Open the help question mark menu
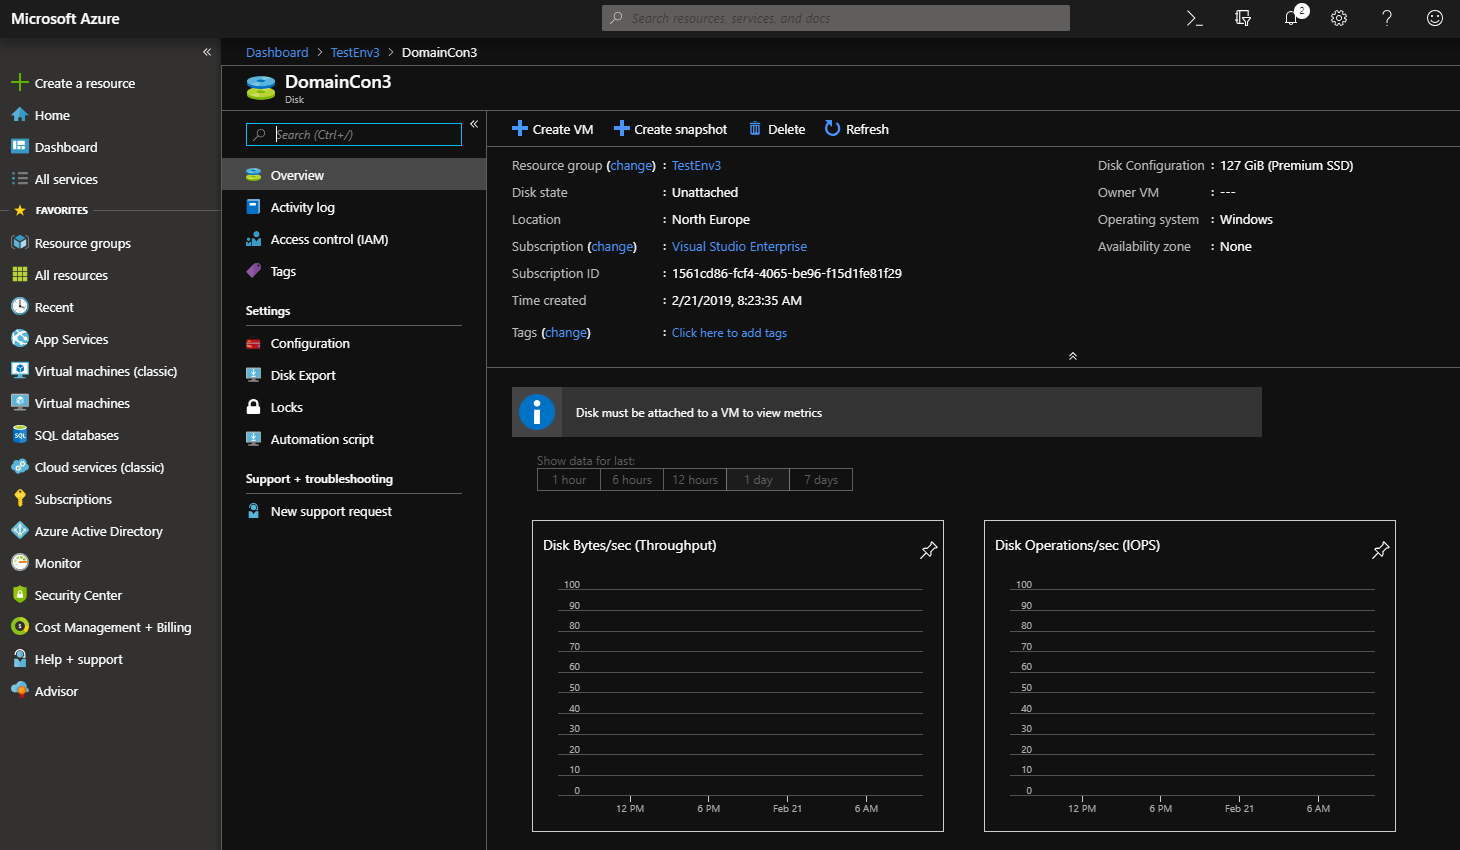1460x850 pixels. 1387,18
